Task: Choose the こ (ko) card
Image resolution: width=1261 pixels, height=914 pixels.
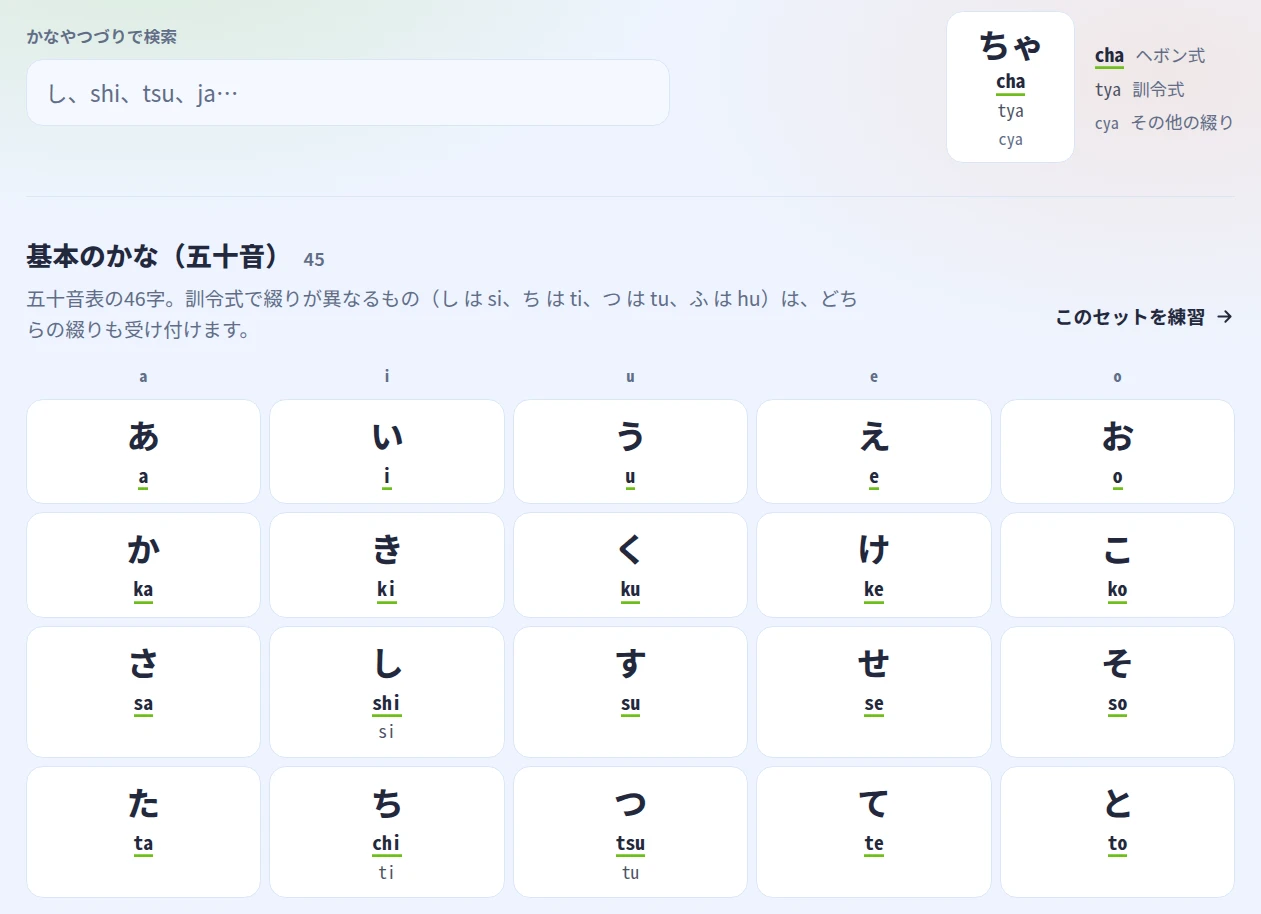Action: coord(1117,565)
